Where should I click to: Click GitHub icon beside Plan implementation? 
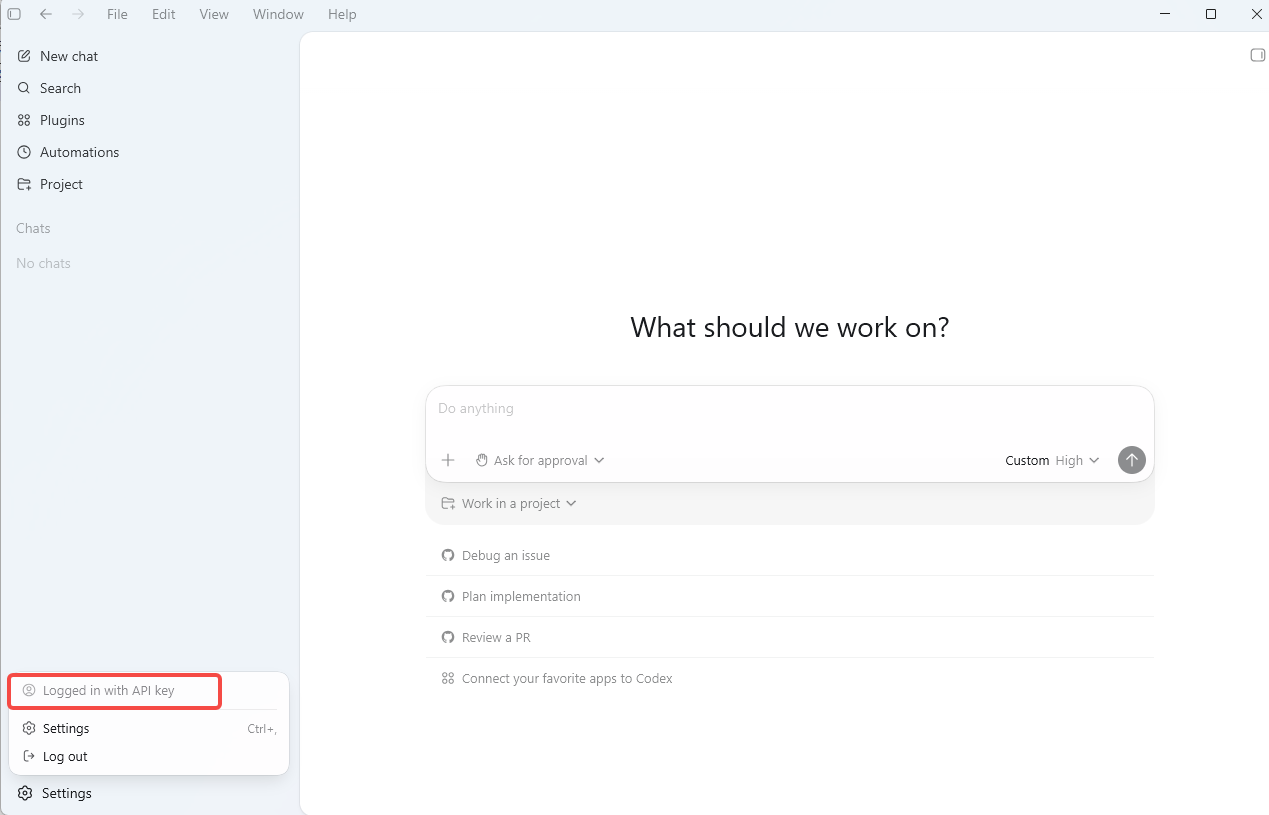pyautogui.click(x=448, y=596)
